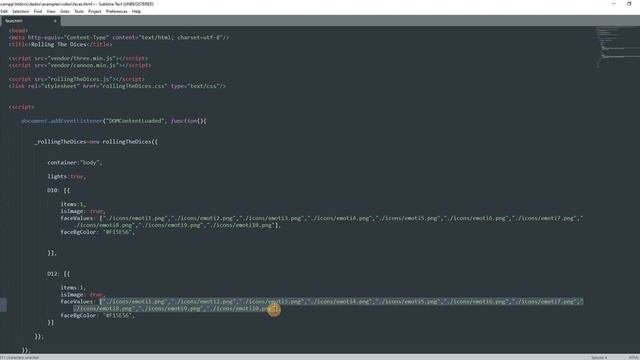Open the Tools menu
This screenshot has height=360, width=640.
pyautogui.click(x=79, y=11)
